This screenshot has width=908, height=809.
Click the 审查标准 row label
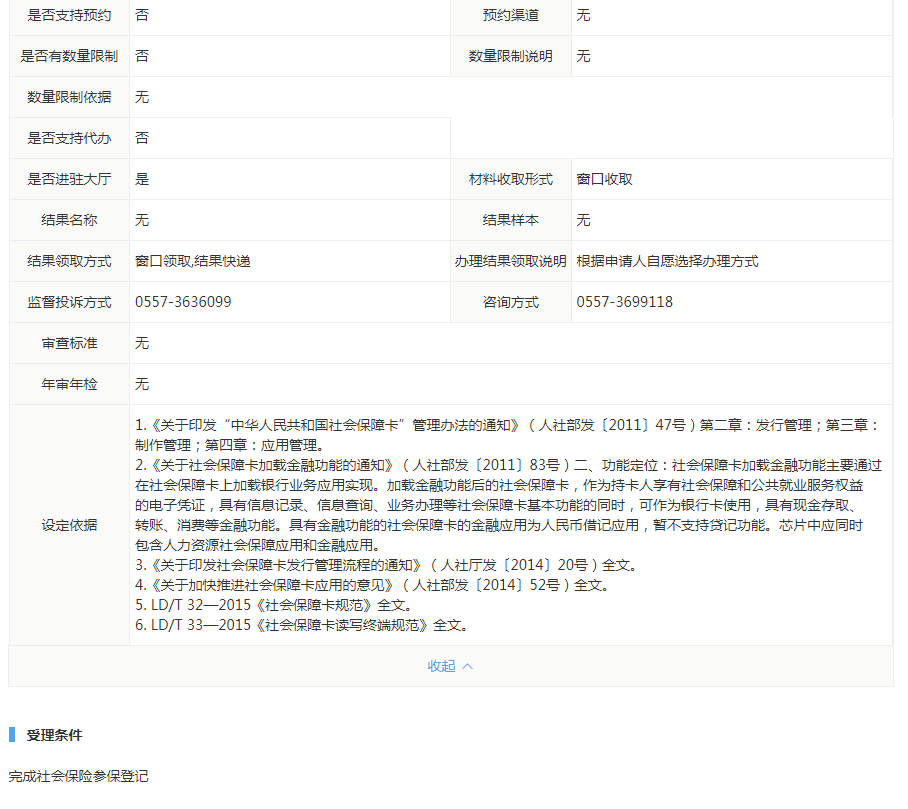point(69,343)
